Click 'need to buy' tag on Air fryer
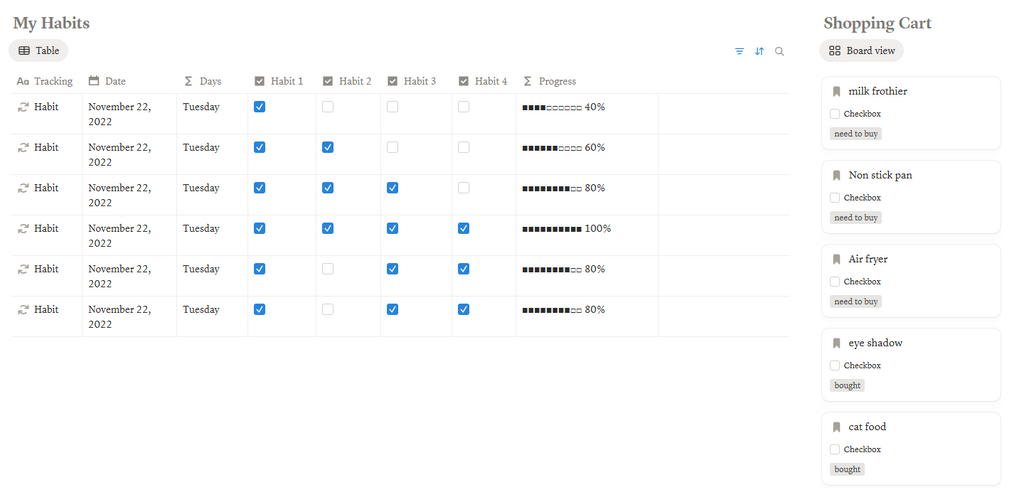 [x=856, y=302]
